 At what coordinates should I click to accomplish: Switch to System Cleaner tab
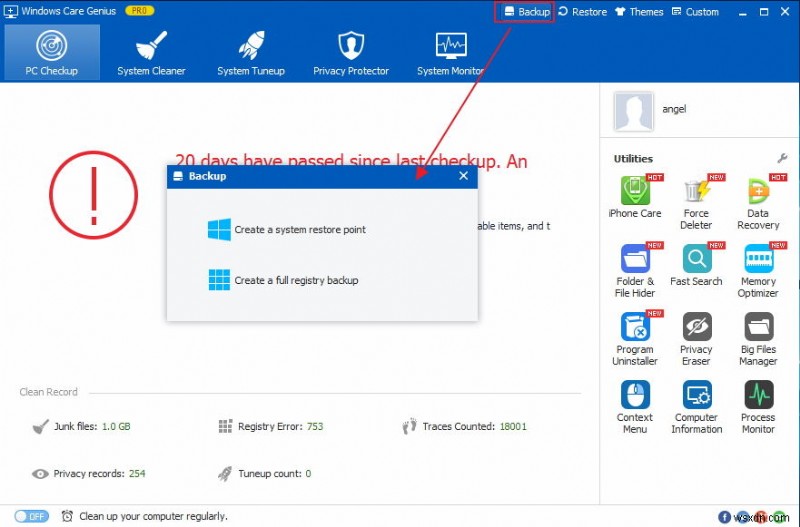click(x=151, y=53)
